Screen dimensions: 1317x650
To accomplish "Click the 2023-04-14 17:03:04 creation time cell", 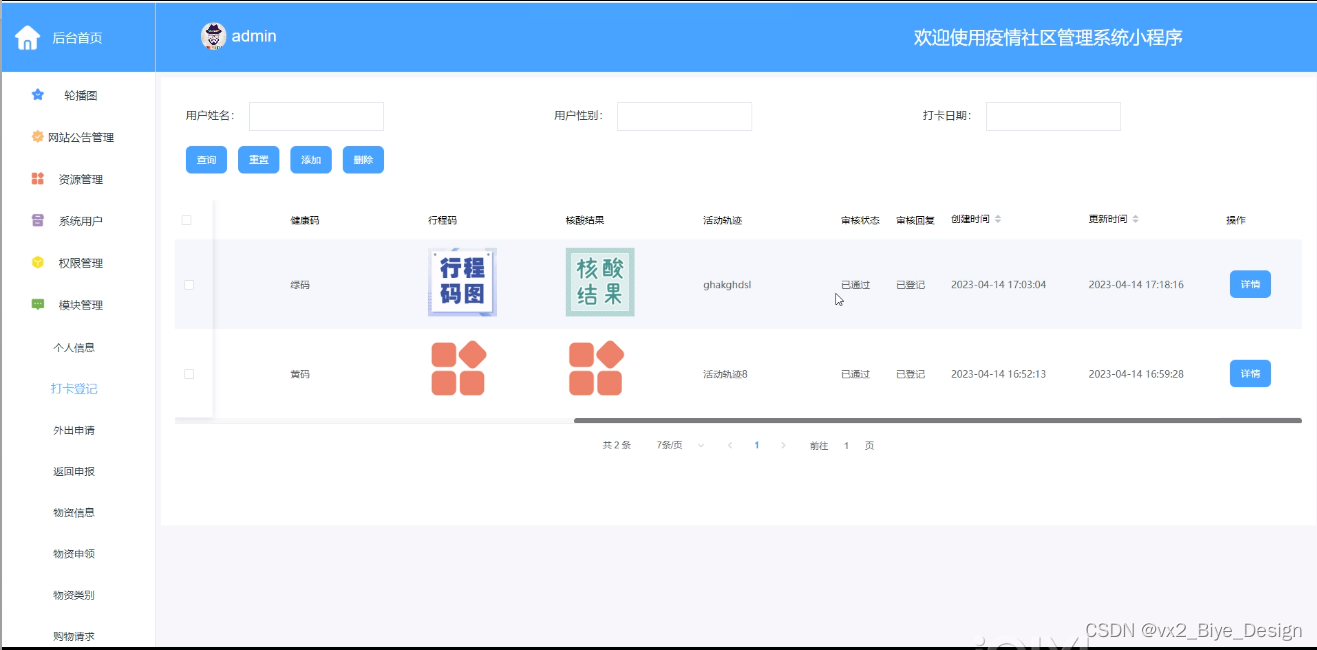I will click(x=998, y=285).
